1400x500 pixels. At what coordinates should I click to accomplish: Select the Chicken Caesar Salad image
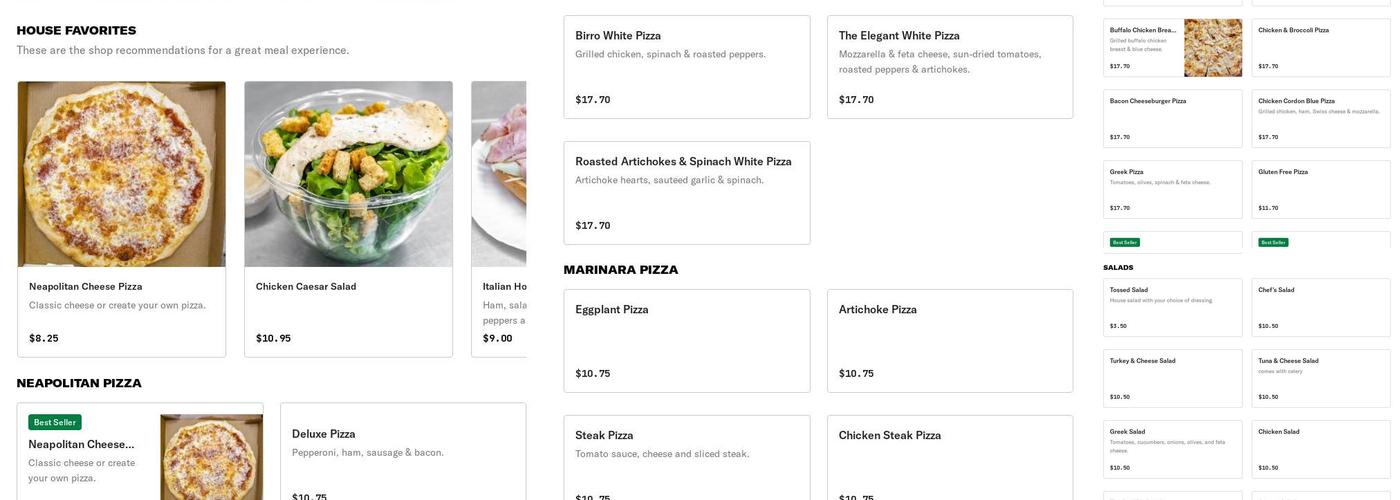pos(348,174)
